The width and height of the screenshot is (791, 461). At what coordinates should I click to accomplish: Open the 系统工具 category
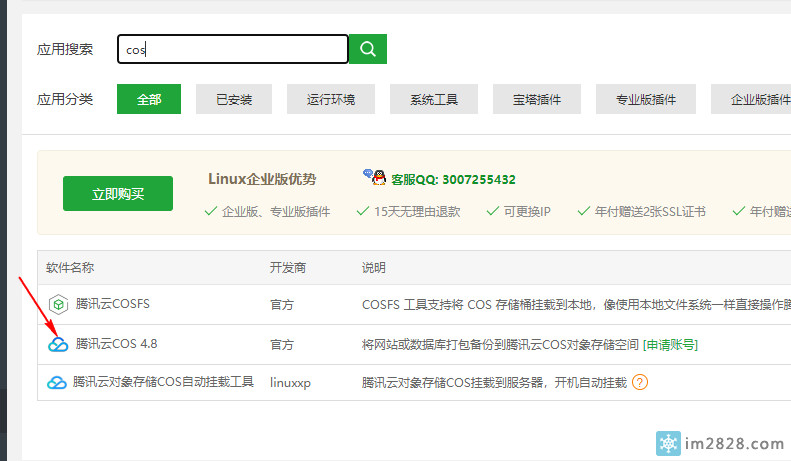click(x=434, y=99)
